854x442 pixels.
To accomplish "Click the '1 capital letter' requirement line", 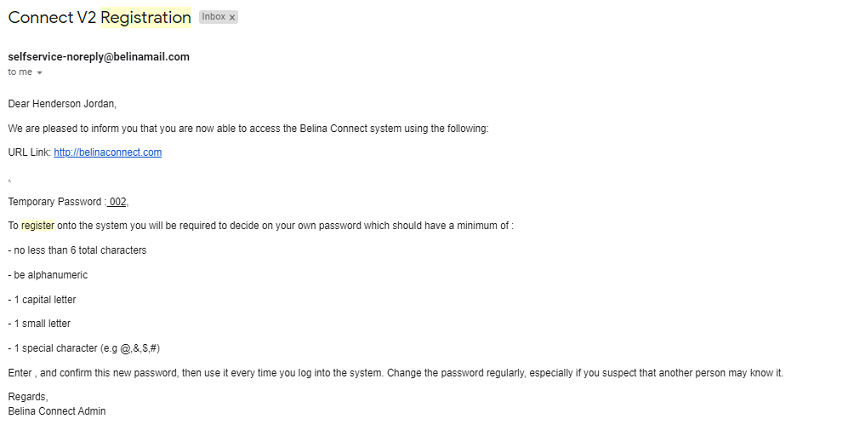I will coord(42,299).
